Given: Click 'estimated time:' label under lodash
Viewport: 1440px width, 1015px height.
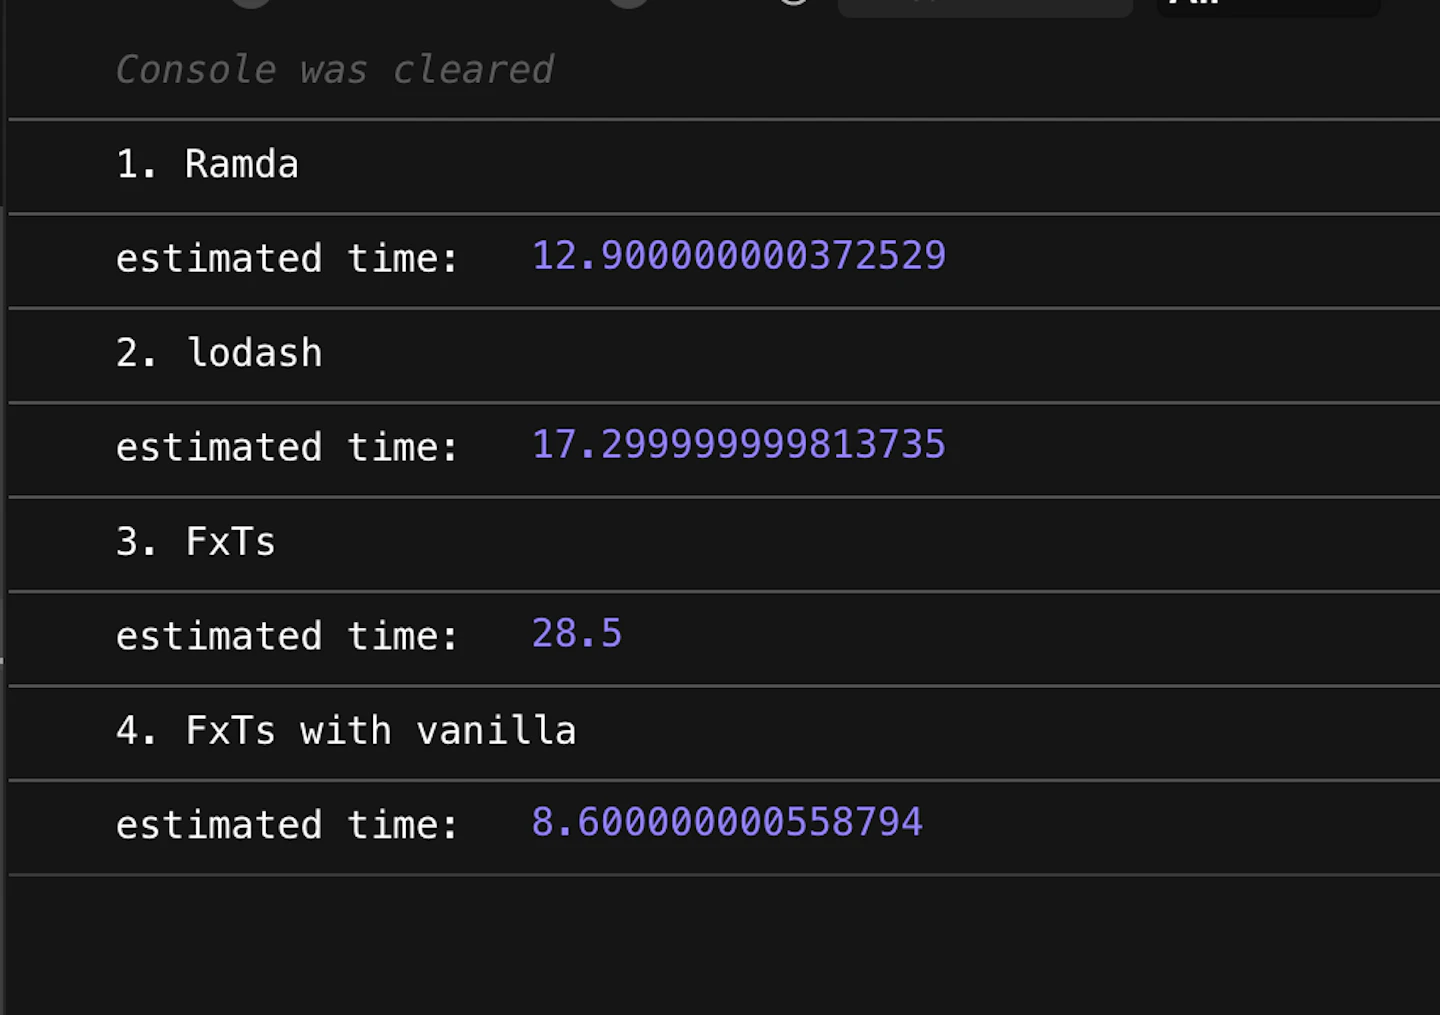Looking at the screenshot, I should click(x=287, y=448).
